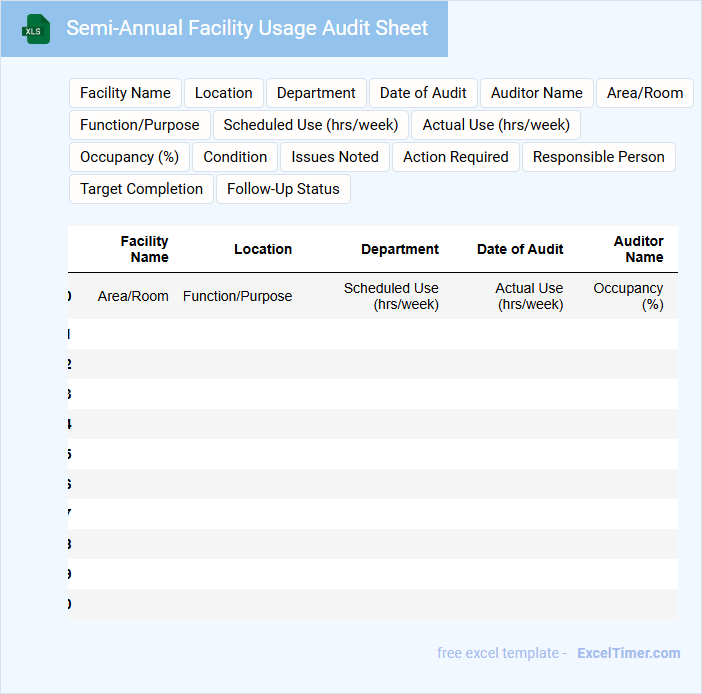Select the Area/Room tag
Image resolution: width=702 pixels, height=694 pixels.
coord(645,93)
